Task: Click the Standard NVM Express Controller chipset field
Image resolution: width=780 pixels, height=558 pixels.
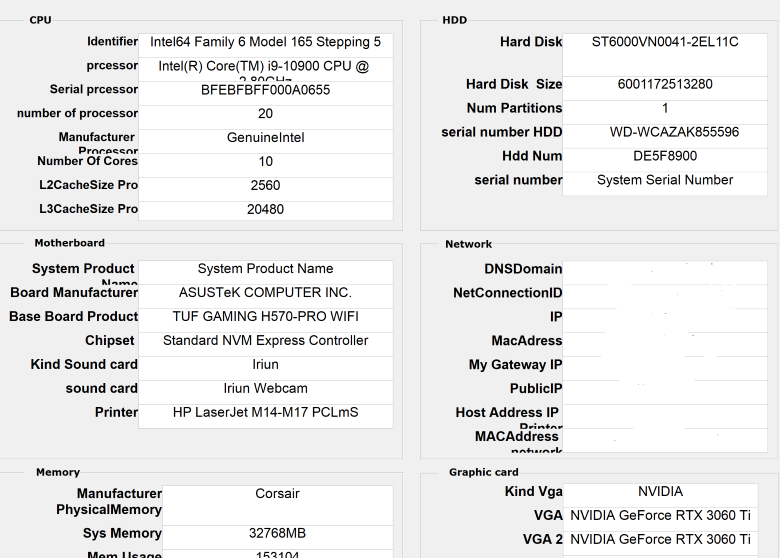Action: tap(266, 344)
